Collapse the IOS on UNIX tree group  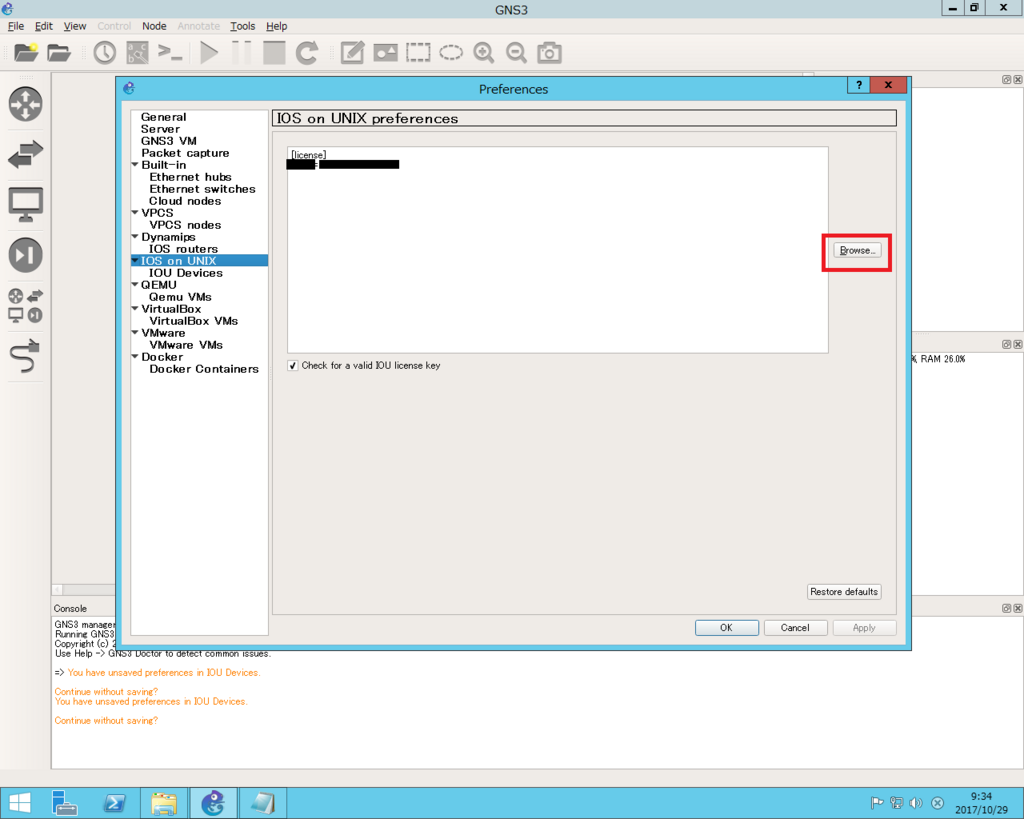pos(135,261)
